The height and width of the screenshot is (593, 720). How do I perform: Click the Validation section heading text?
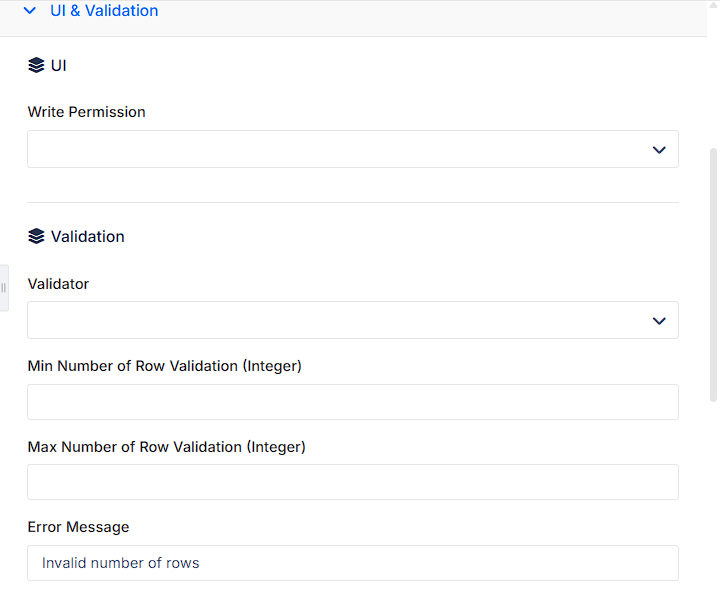coord(87,237)
